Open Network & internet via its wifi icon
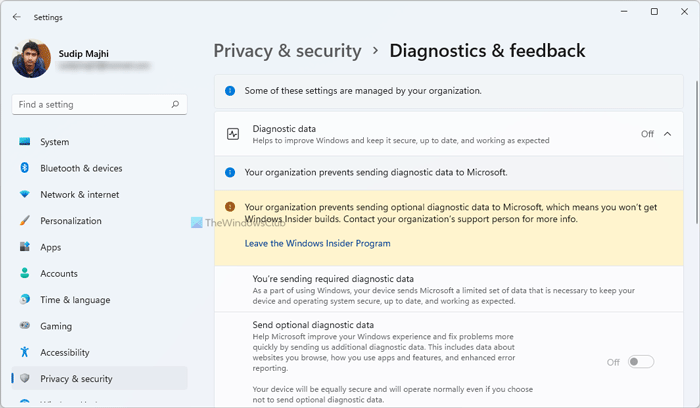 click(x=25, y=194)
